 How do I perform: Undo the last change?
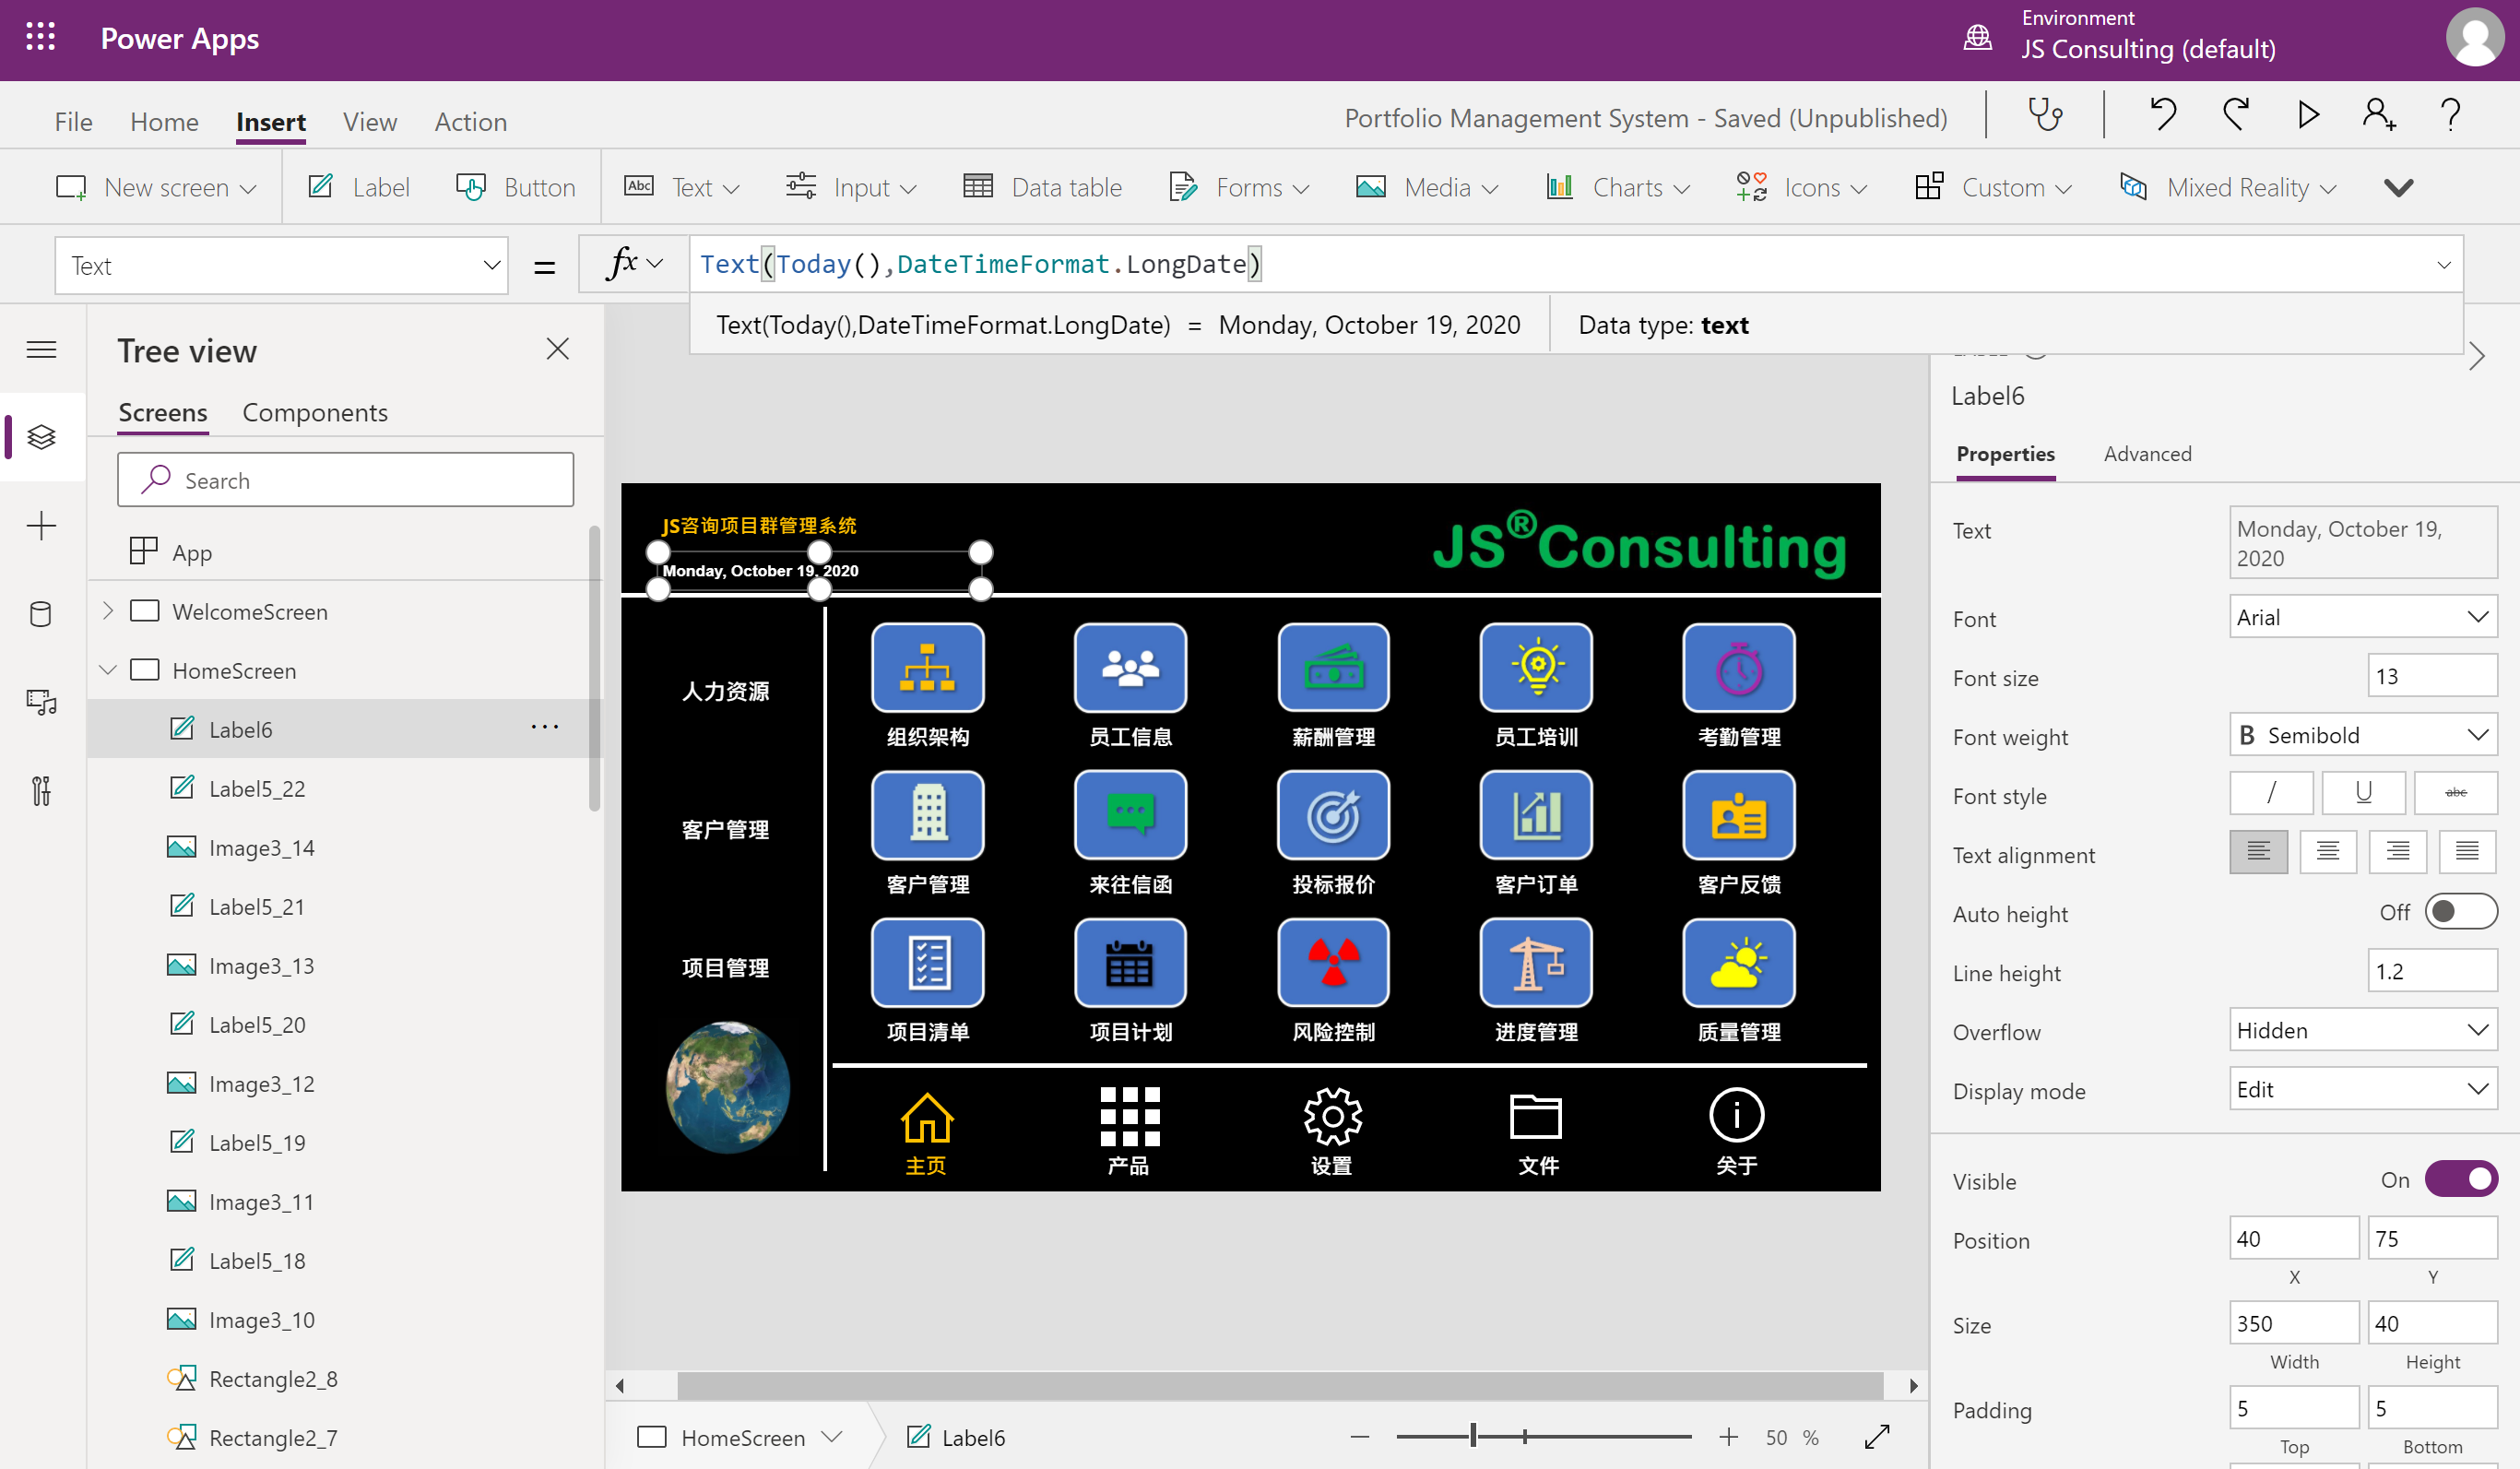coord(2163,114)
